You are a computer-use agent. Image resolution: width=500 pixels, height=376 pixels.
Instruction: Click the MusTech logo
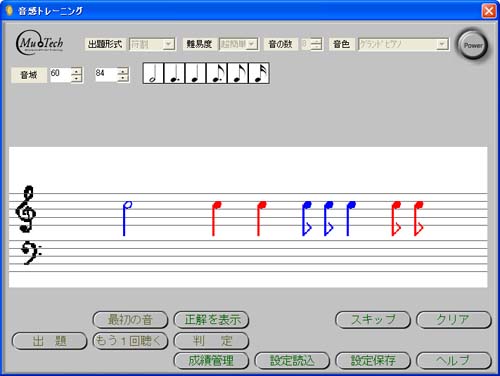tap(39, 43)
